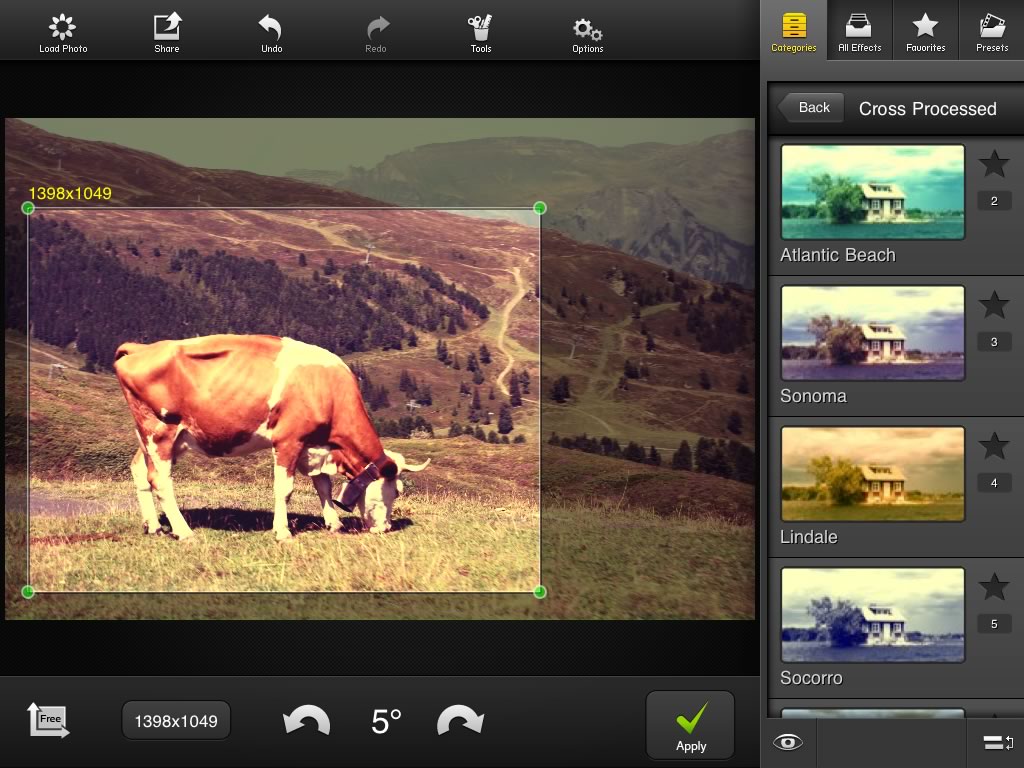The image size is (1024, 768).
Task: Apply the Atlantic Beach effect thumbnail
Action: [x=872, y=191]
